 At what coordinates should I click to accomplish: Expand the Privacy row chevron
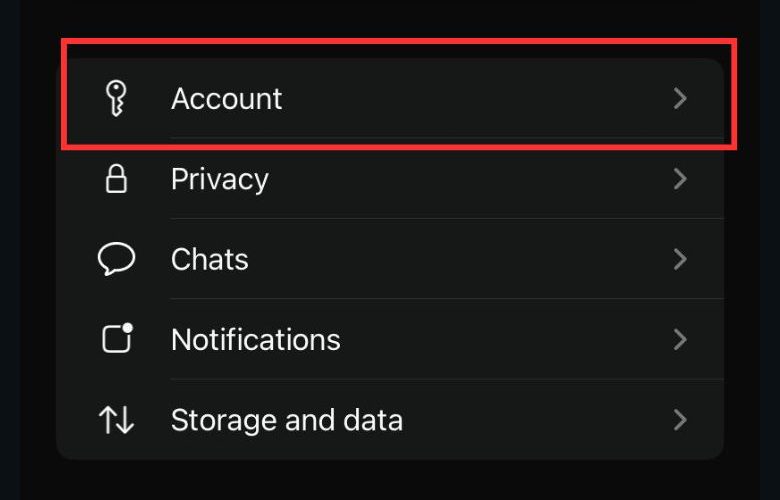pos(680,179)
